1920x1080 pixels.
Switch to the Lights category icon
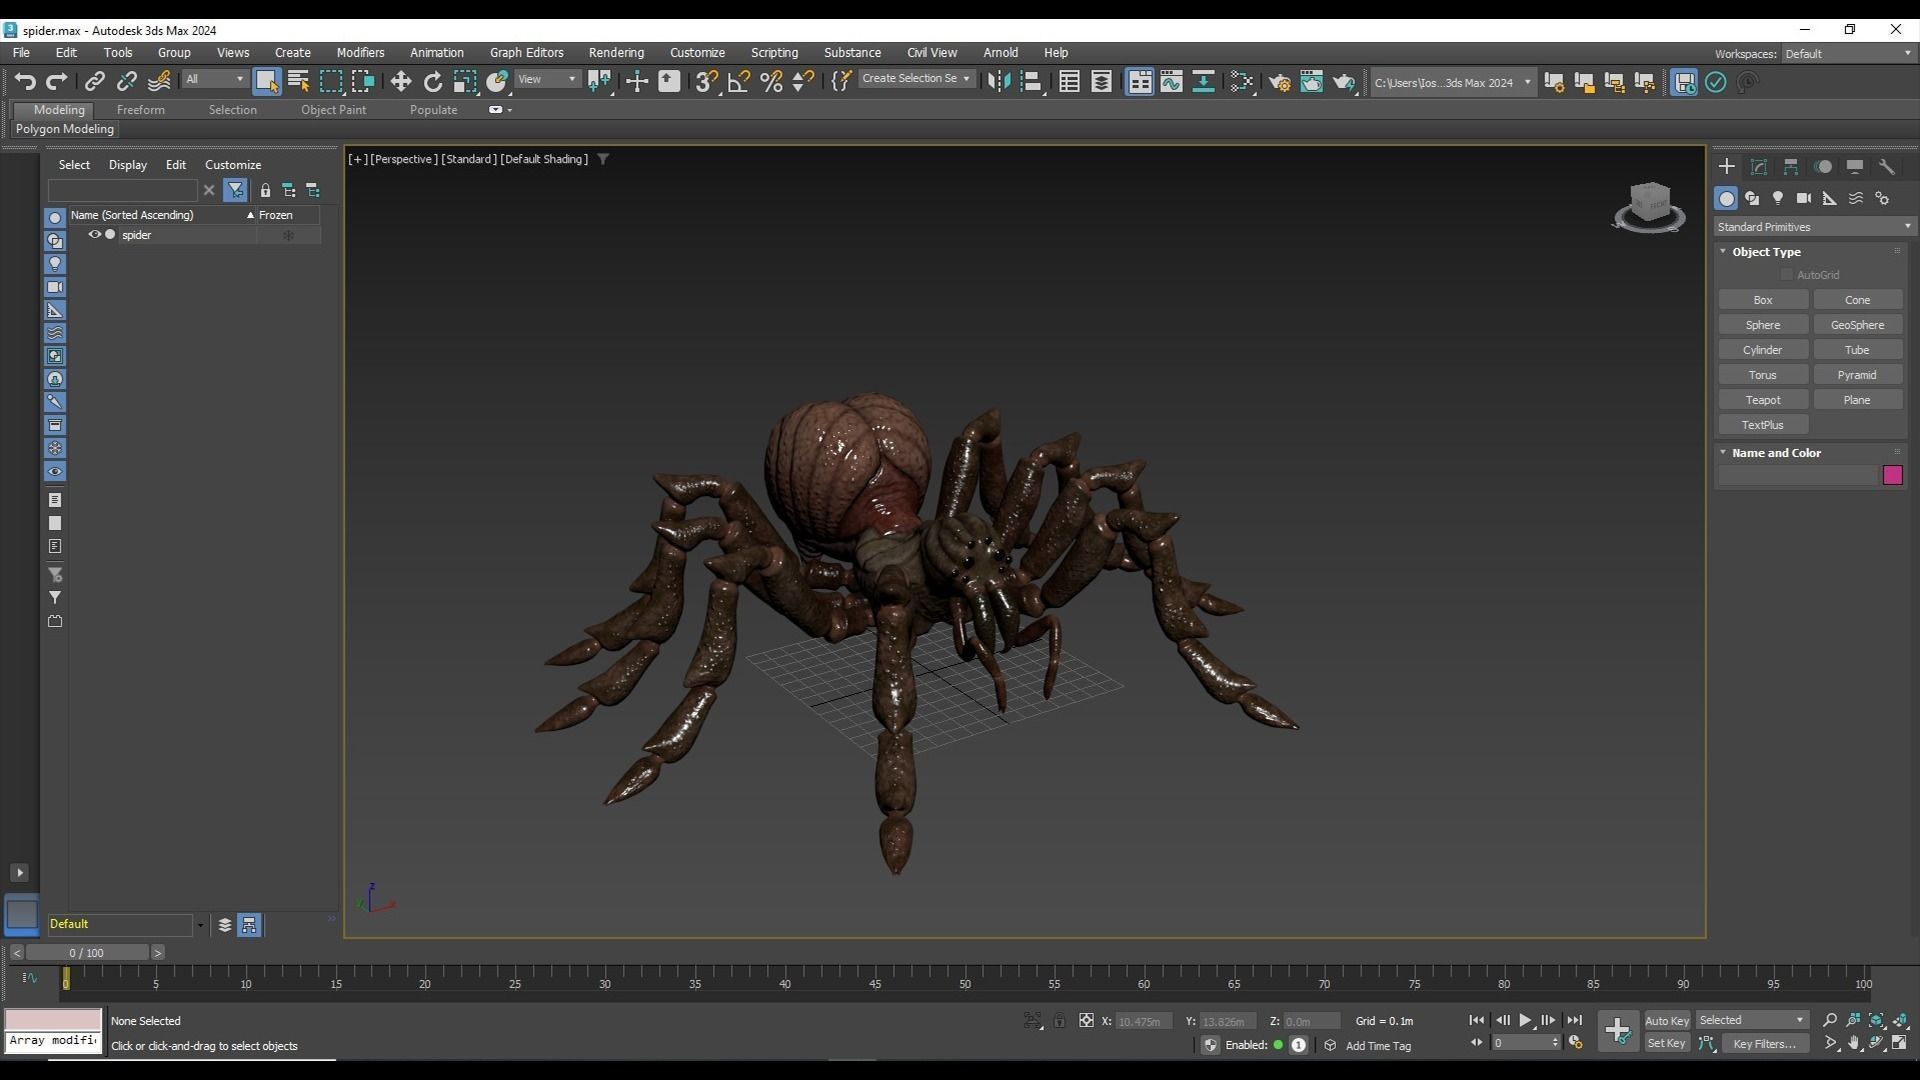[1778, 198]
